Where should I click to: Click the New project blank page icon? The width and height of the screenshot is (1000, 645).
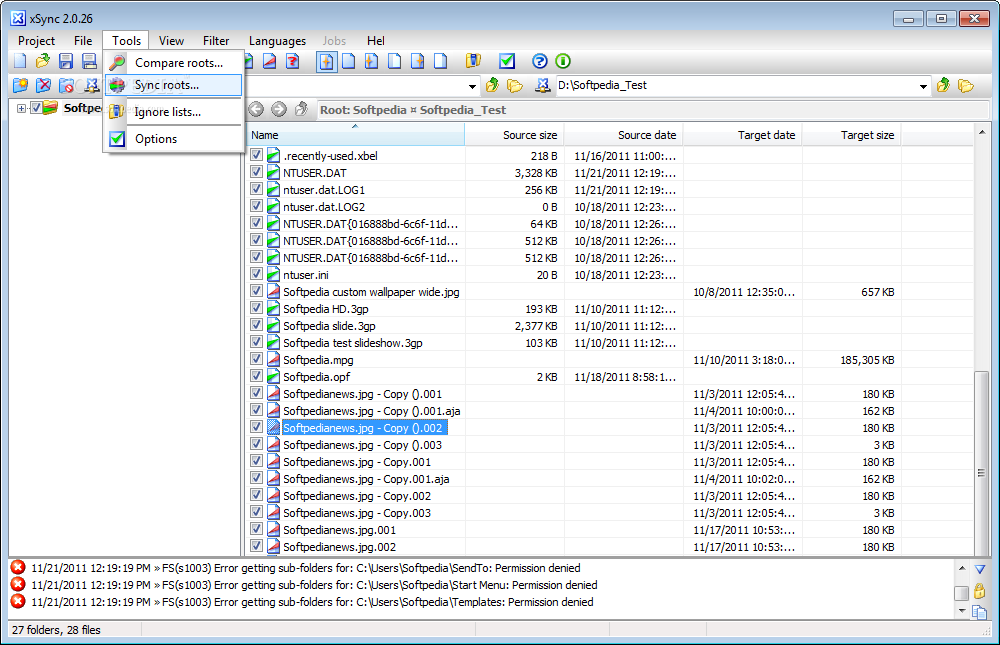point(20,61)
